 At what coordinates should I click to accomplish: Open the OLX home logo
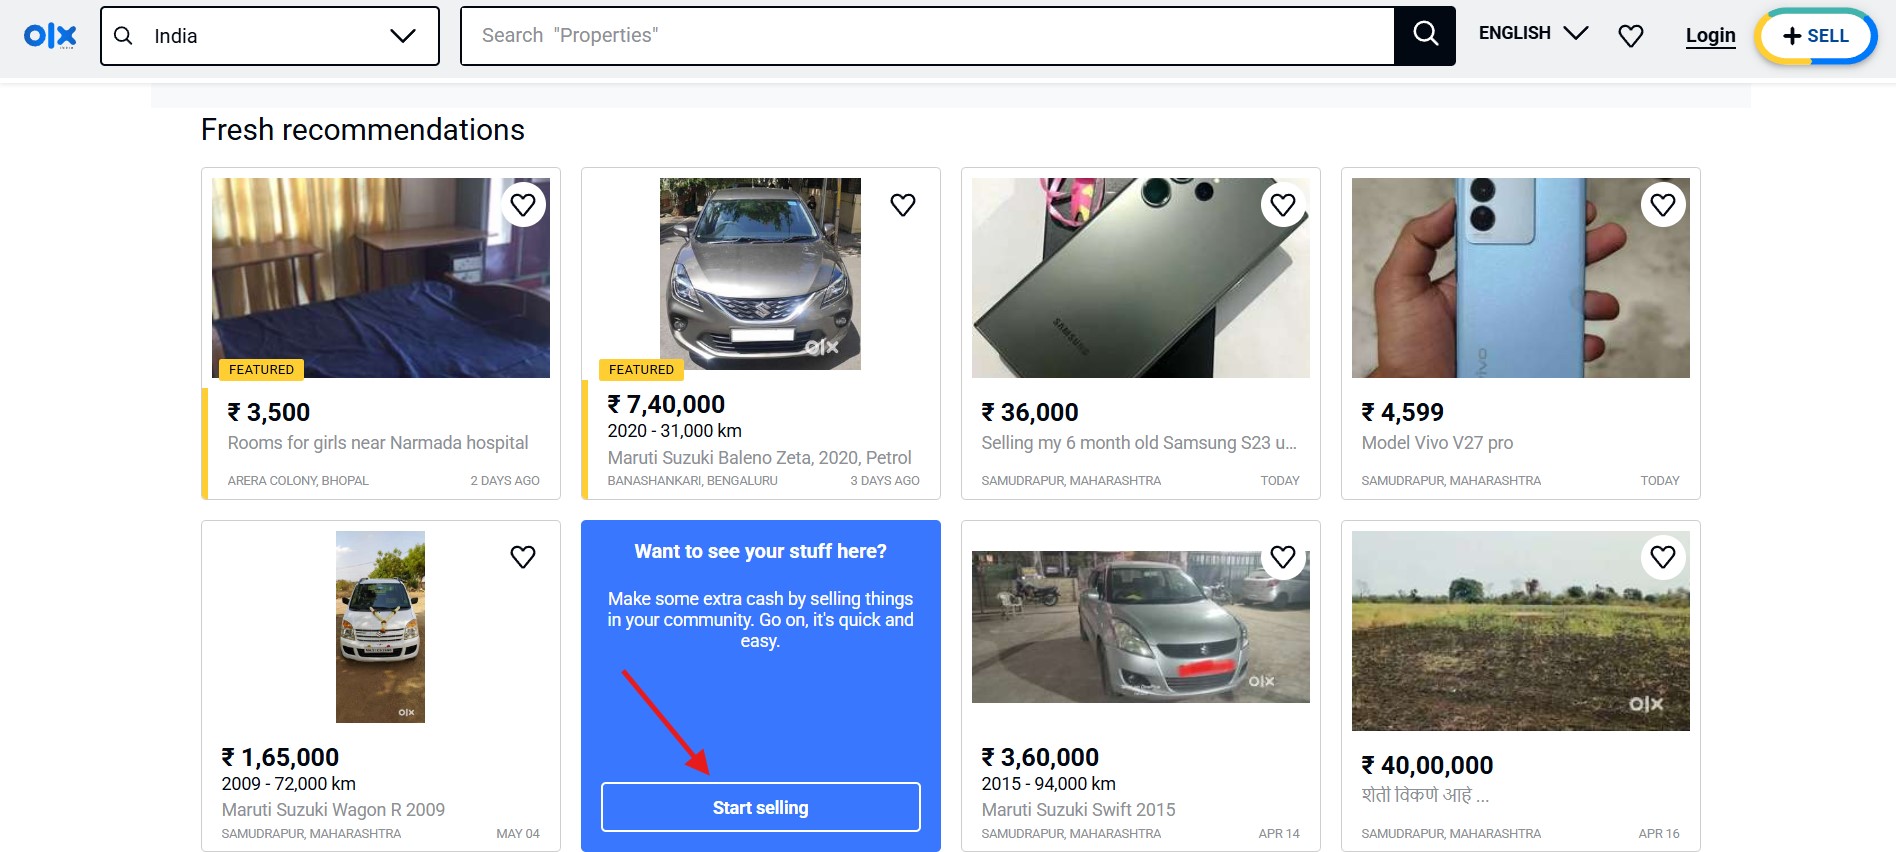[50, 36]
